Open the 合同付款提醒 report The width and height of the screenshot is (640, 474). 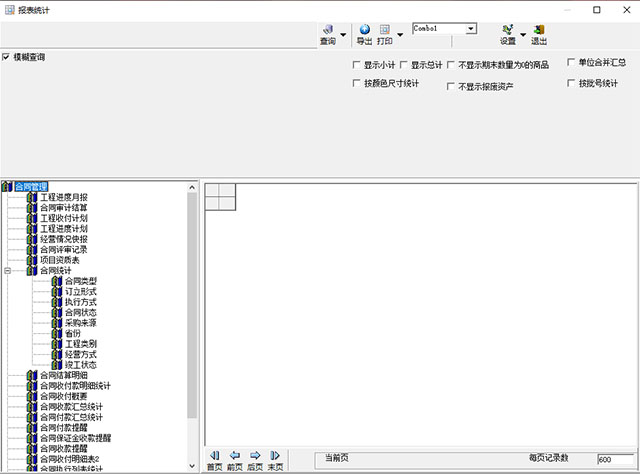tap(64, 427)
